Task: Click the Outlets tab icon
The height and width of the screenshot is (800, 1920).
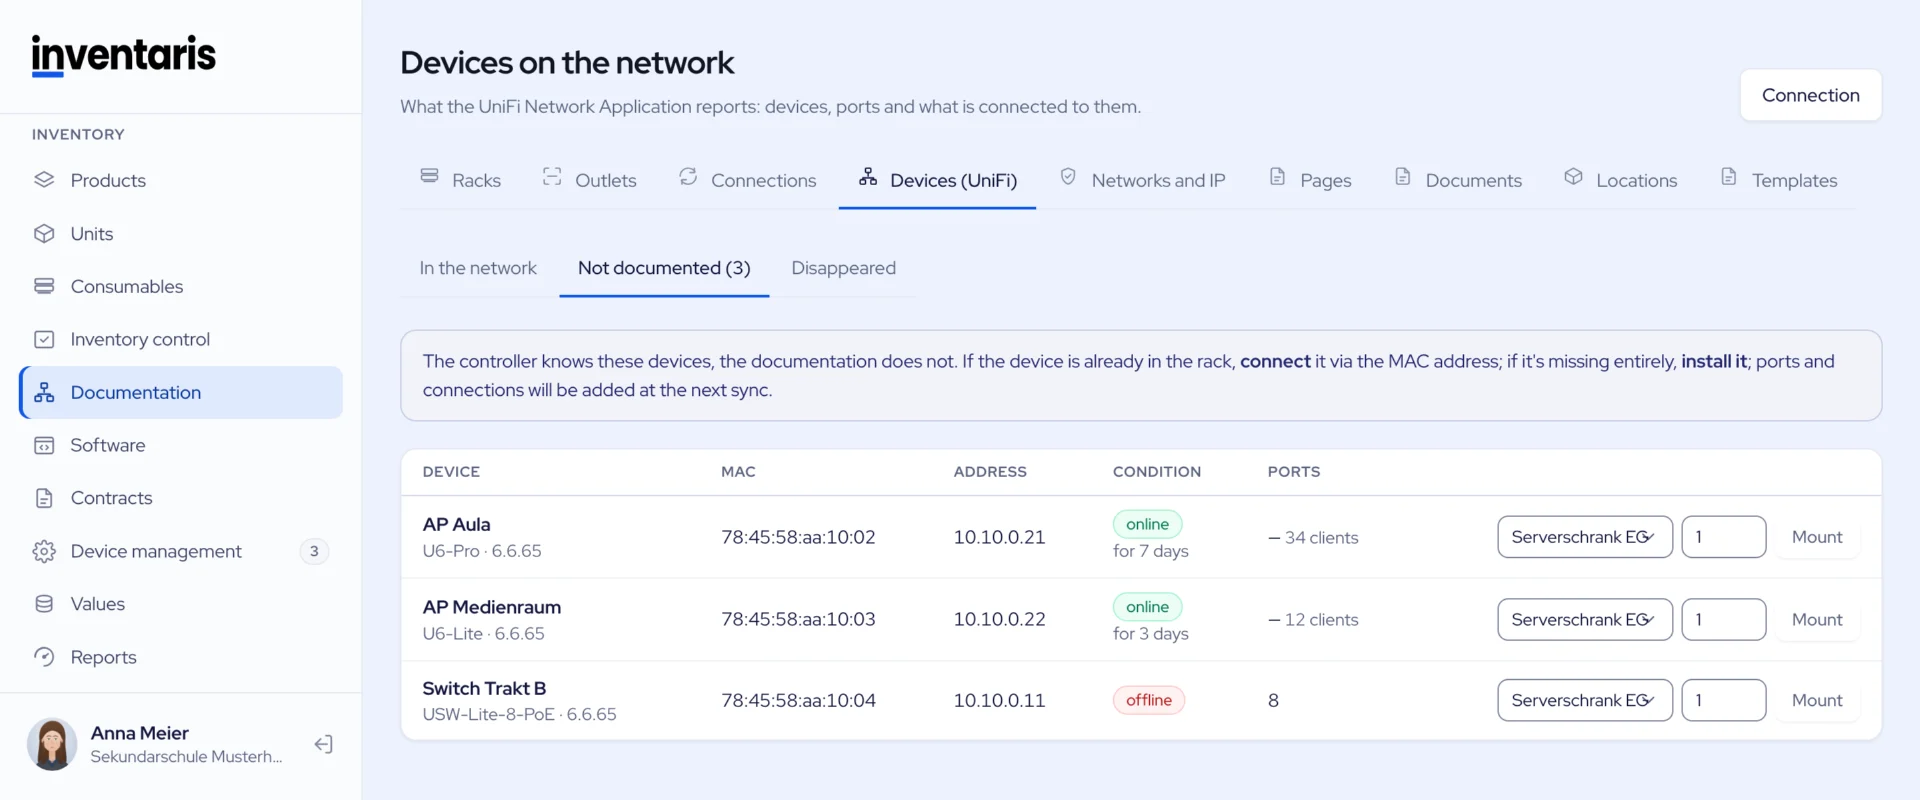Action: point(552,176)
